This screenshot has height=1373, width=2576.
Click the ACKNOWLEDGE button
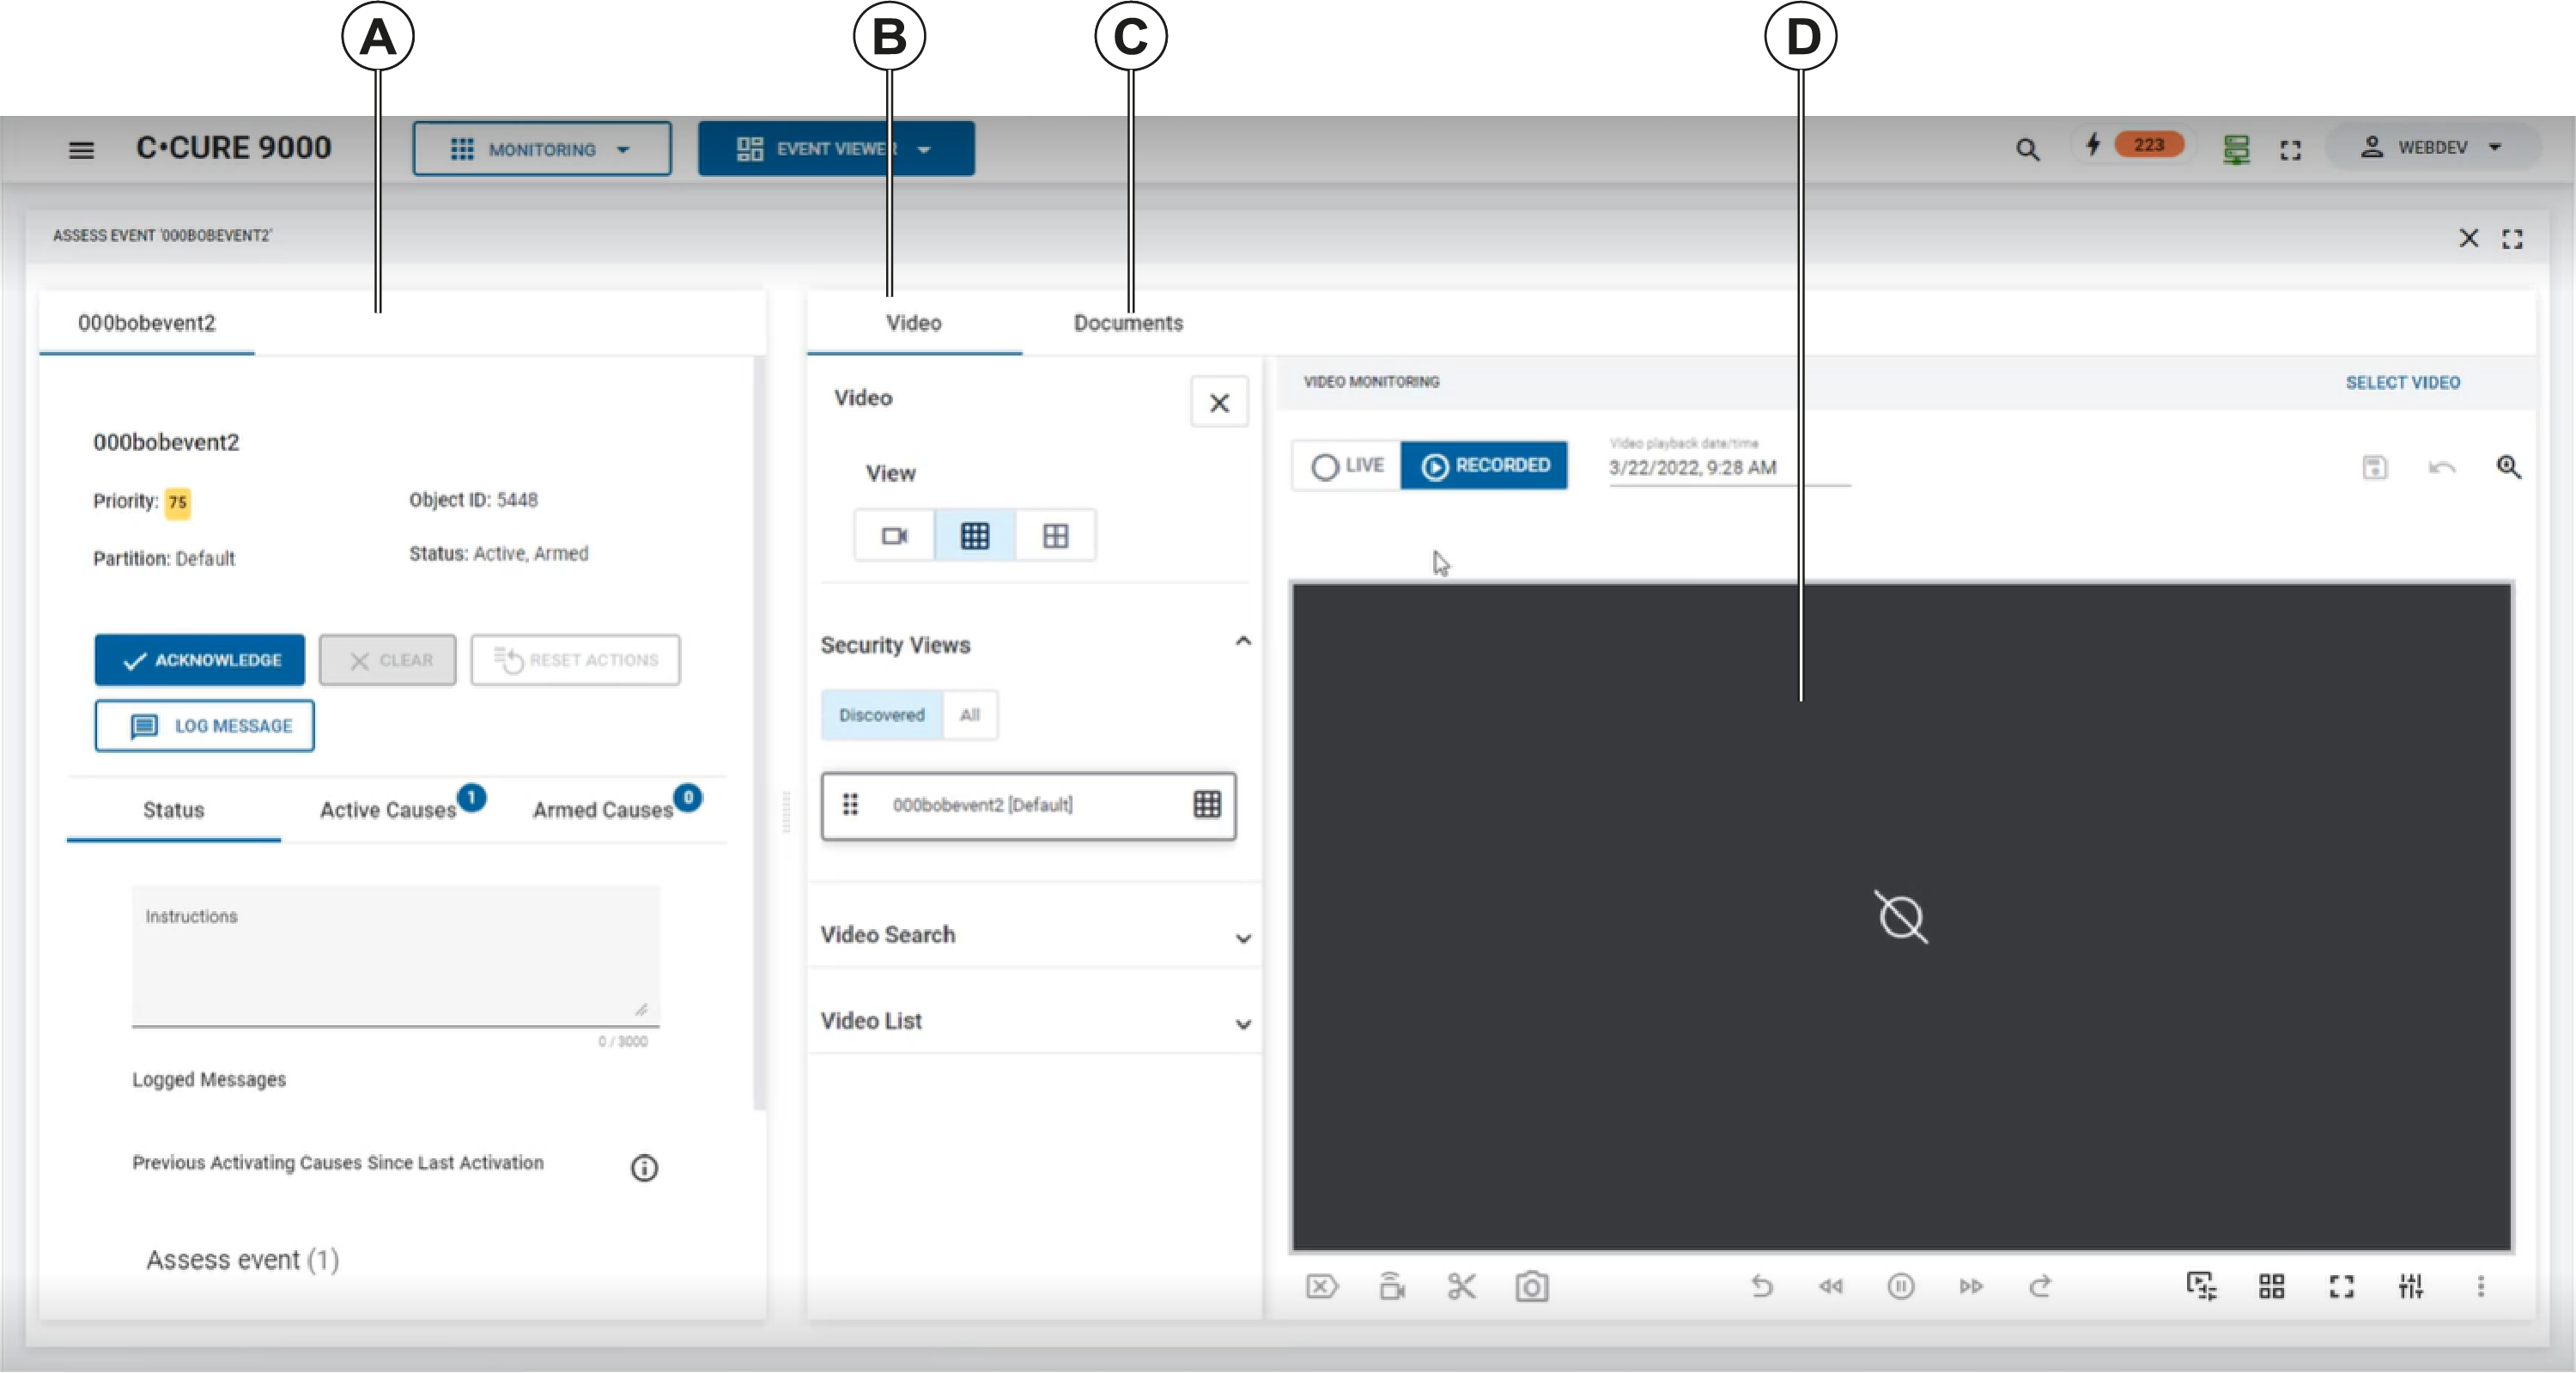[200, 660]
